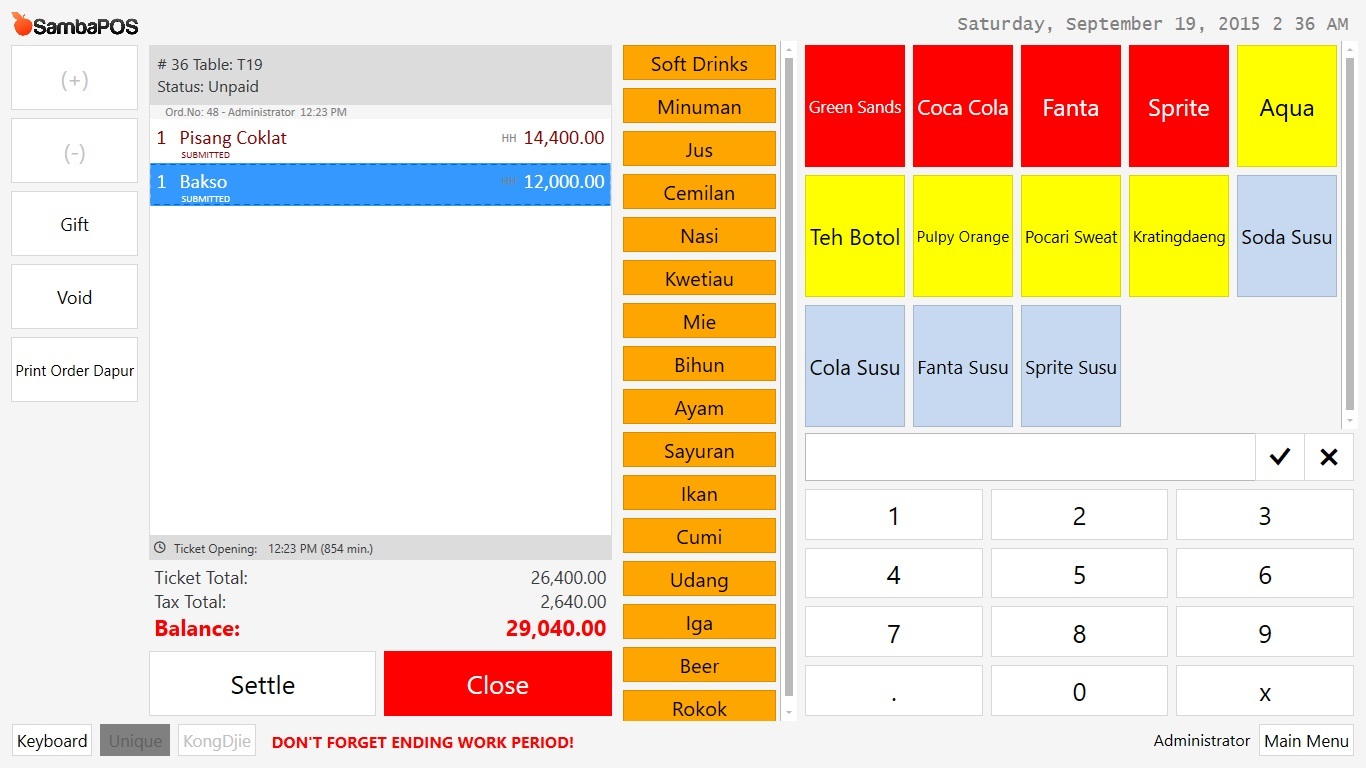
Task: Click the menu items panel scrollbar
Action: 1350,236
